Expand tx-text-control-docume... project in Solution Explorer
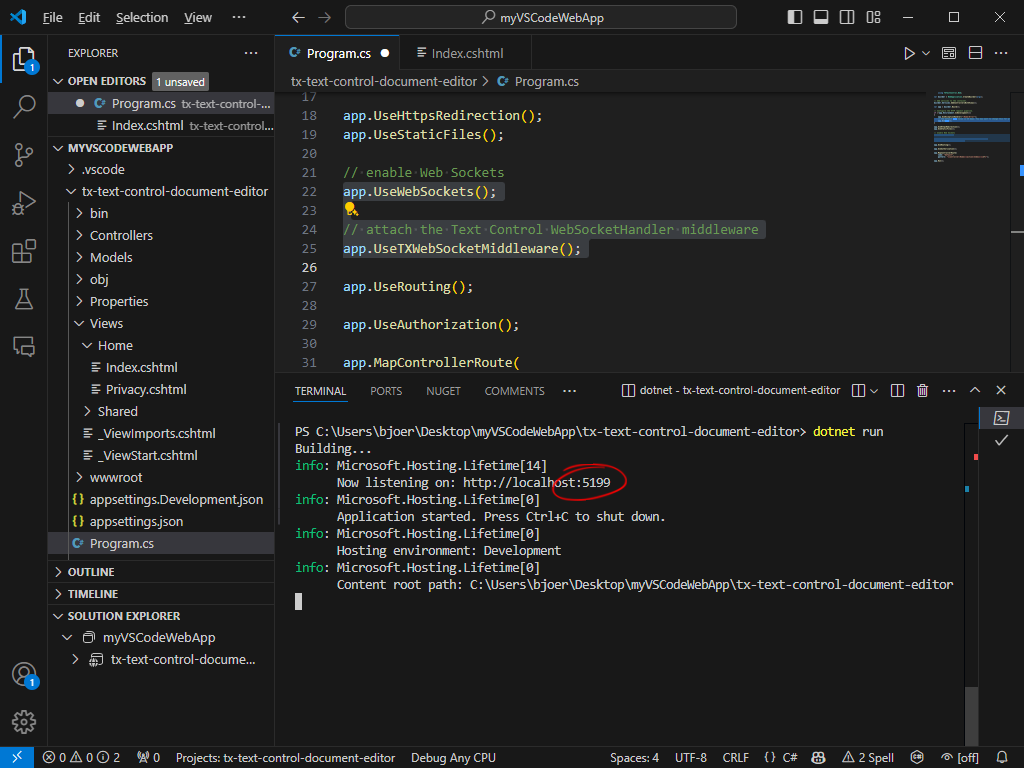1024x768 pixels. coord(76,660)
